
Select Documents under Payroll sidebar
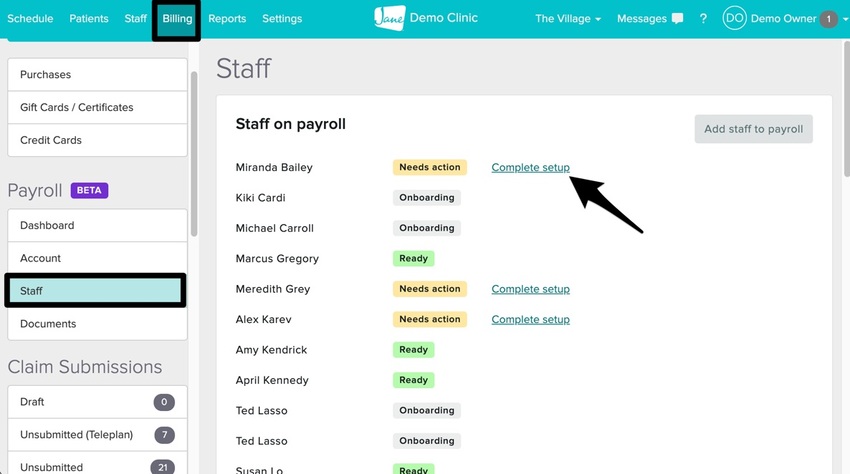click(x=97, y=324)
